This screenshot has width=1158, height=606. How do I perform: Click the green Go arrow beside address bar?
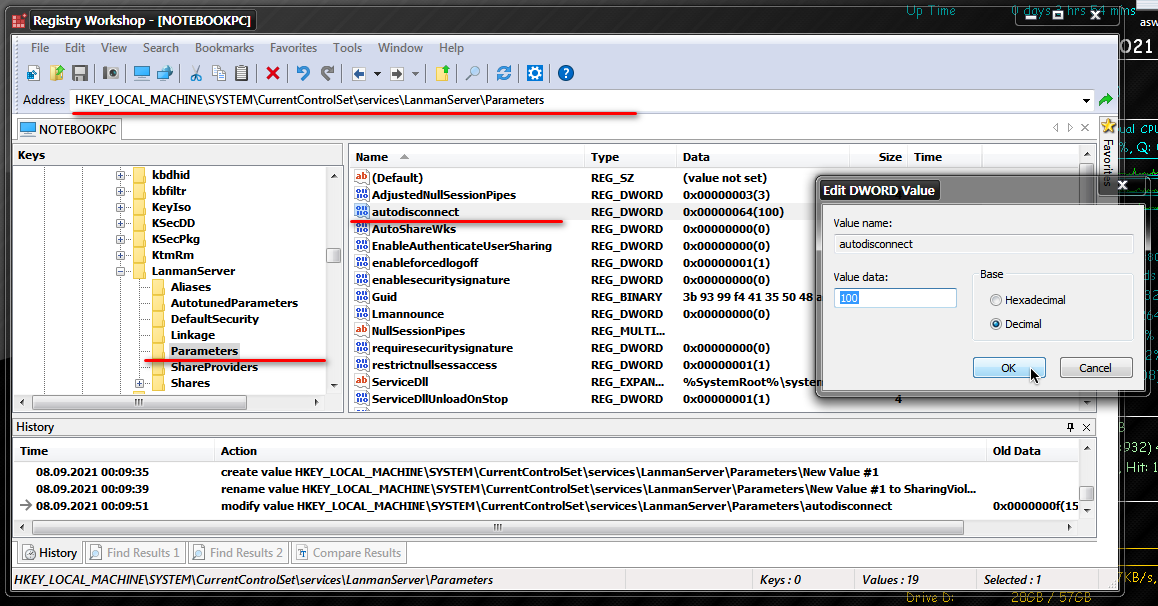pos(1106,100)
